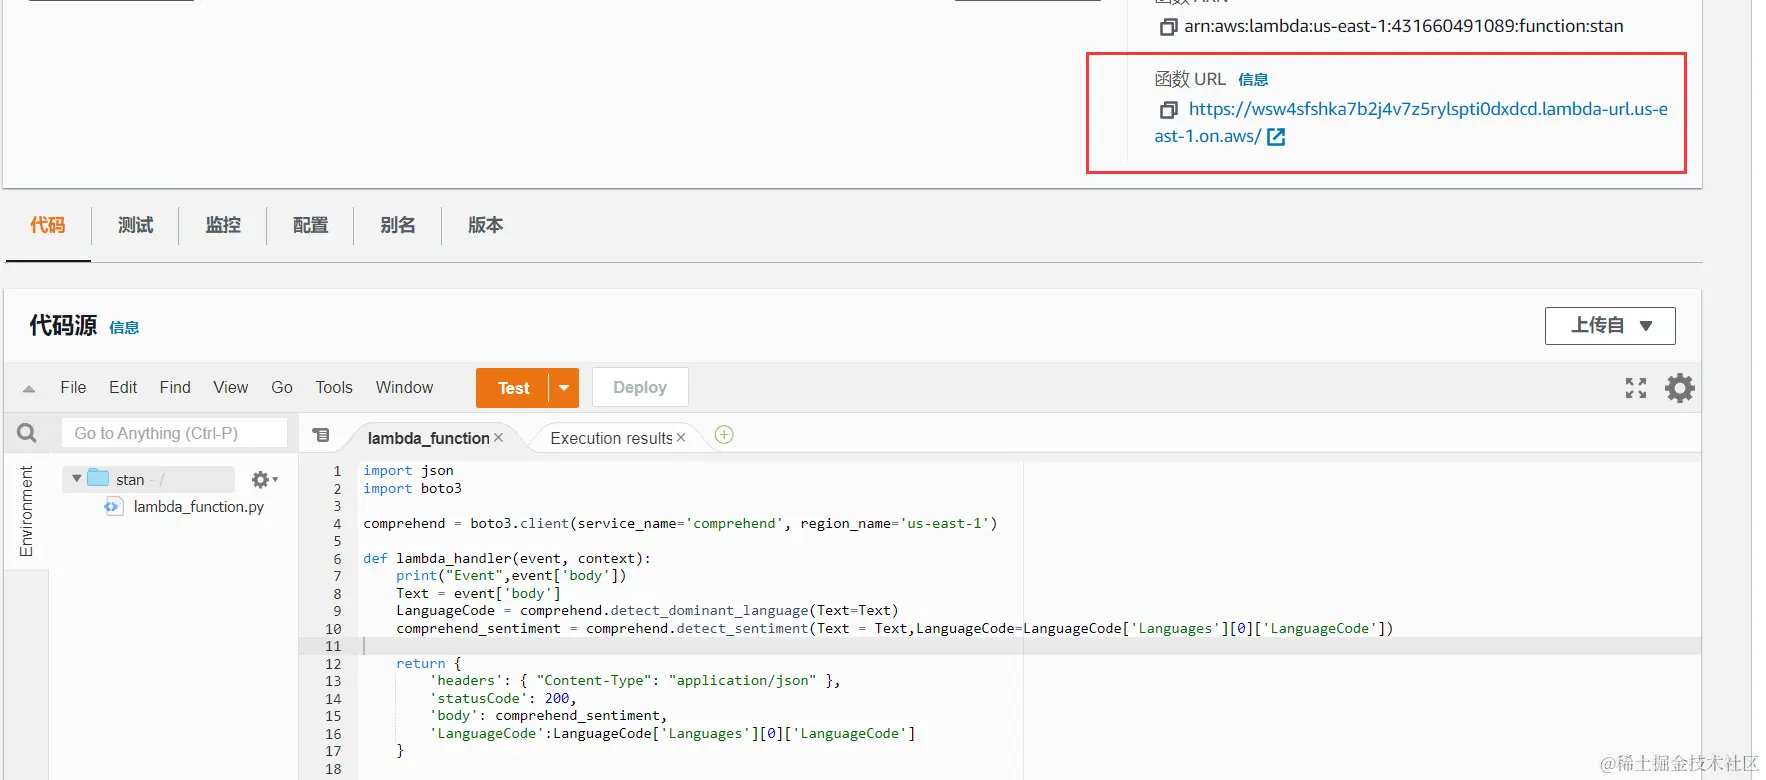Click the function ARN text
Image resolution: width=1766 pixels, height=780 pixels.
point(1403,26)
